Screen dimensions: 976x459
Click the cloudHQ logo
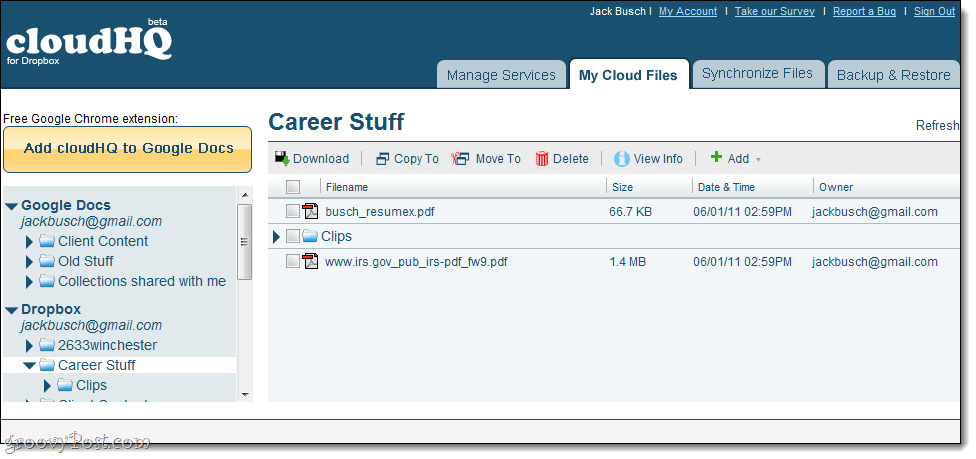(x=89, y=42)
